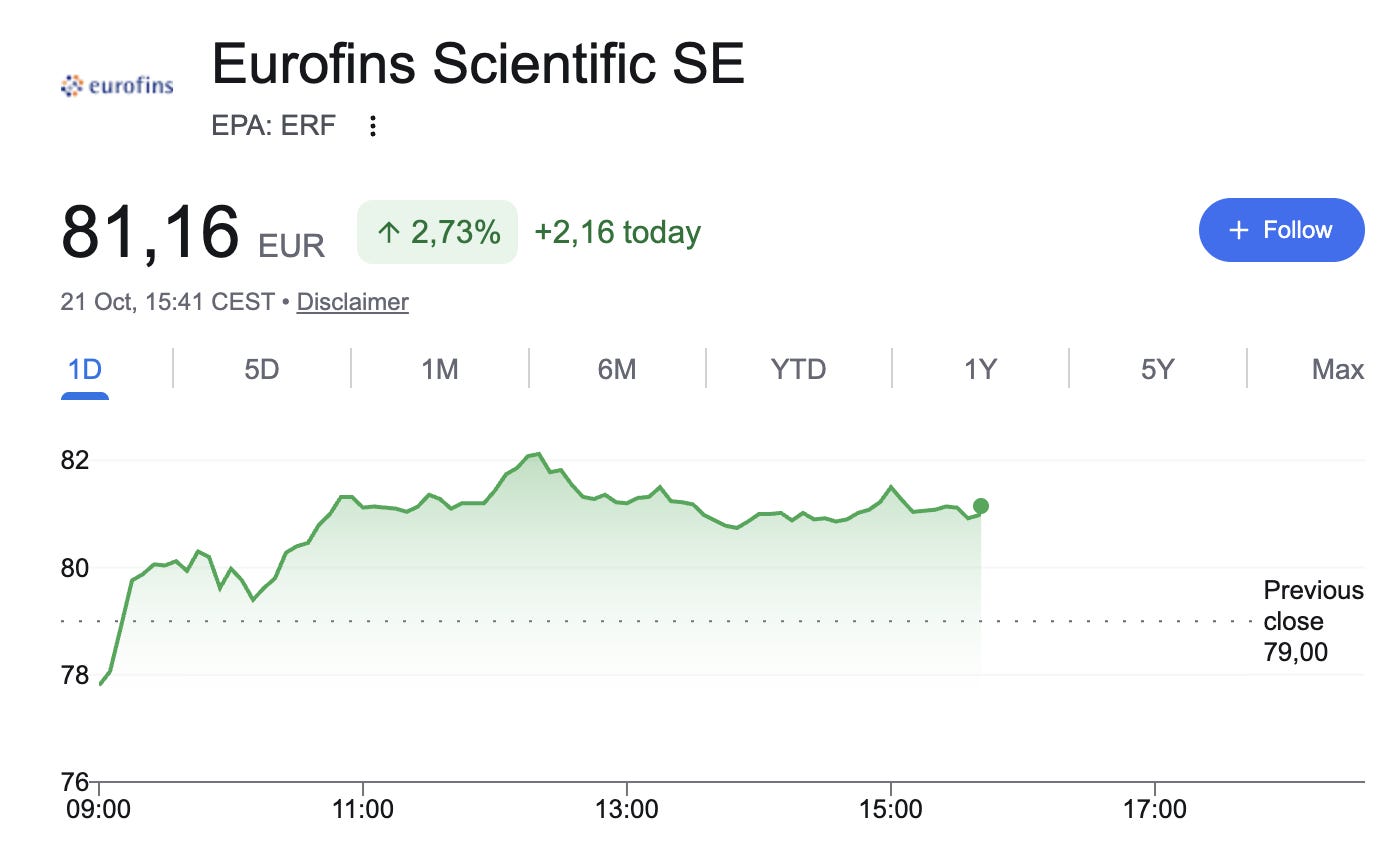Screen dimensions: 1394x848
Task: Open the three-dot options menu beside EPA: ERF
Action: (373, 126)
